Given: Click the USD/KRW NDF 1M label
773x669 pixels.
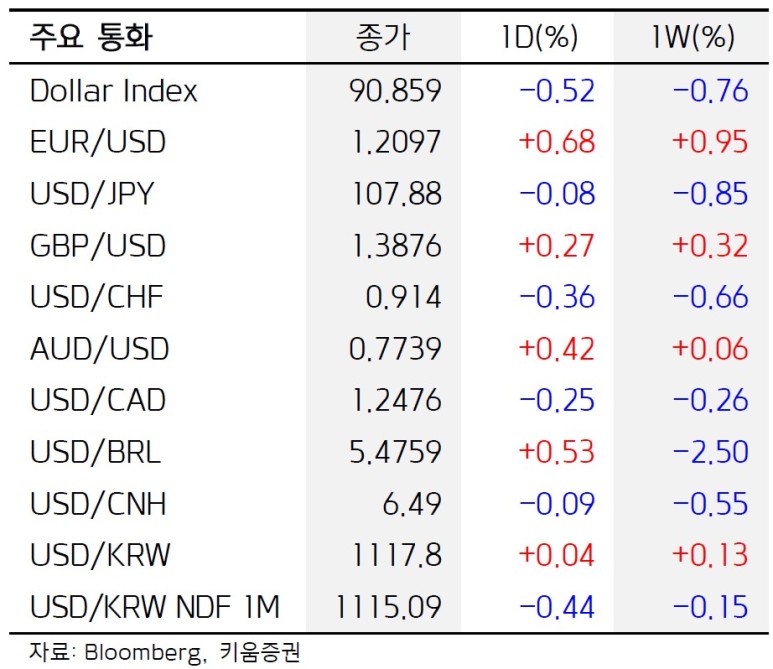Looking at the screenshot, I should click(x=155, y=606).
